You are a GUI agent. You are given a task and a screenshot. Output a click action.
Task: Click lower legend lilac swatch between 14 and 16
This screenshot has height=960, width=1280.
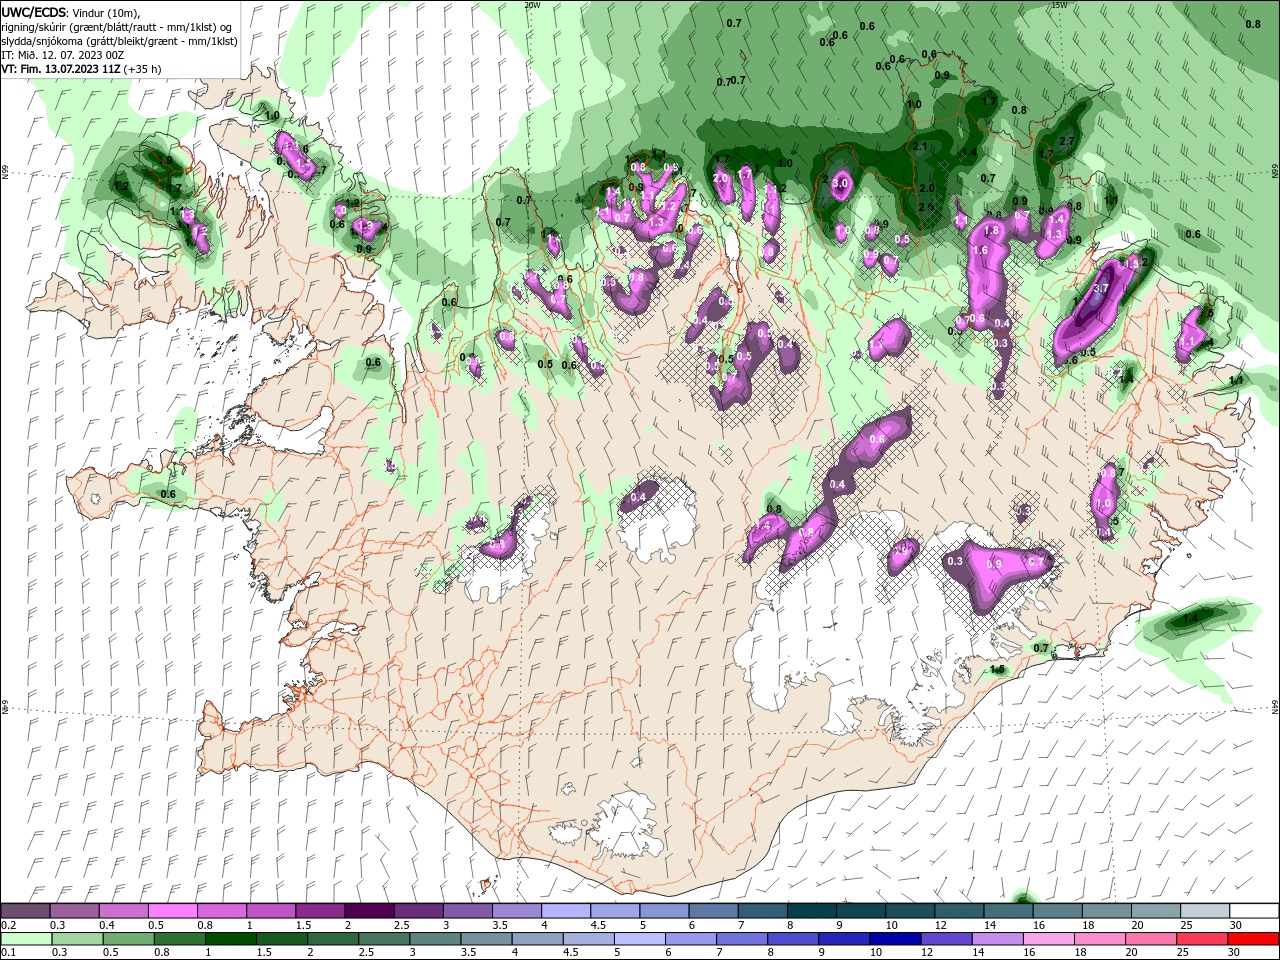(997, 939)
